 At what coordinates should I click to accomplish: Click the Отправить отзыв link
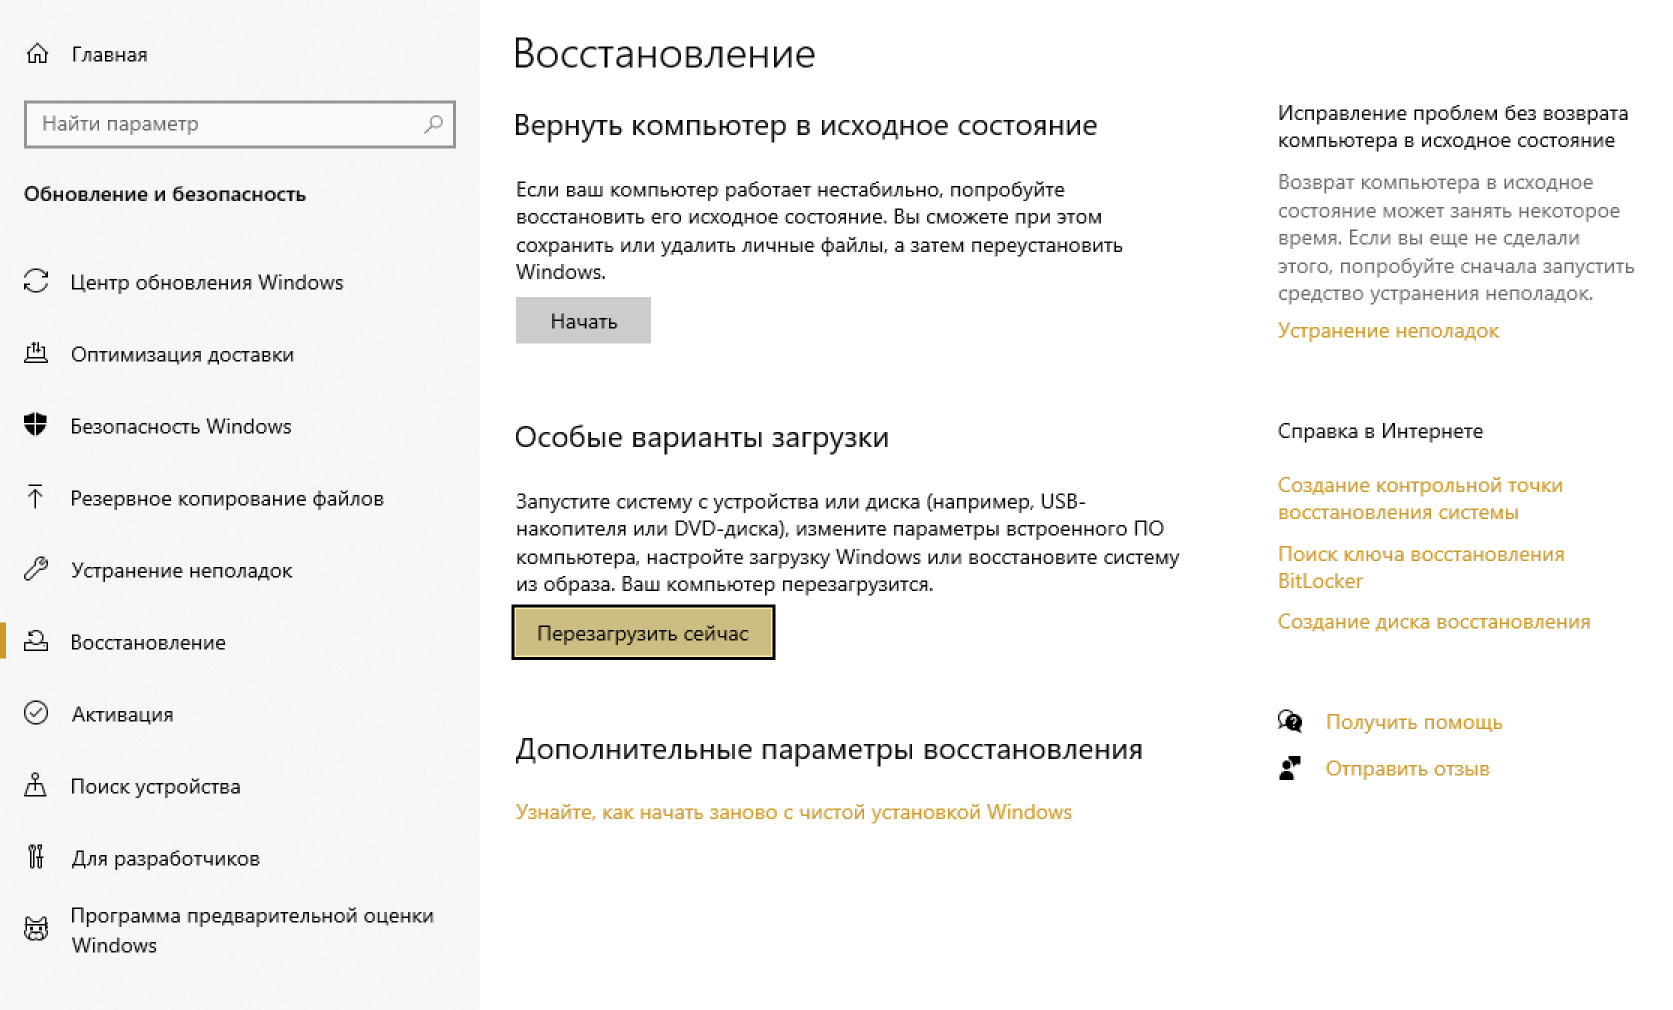[1407, 769]
